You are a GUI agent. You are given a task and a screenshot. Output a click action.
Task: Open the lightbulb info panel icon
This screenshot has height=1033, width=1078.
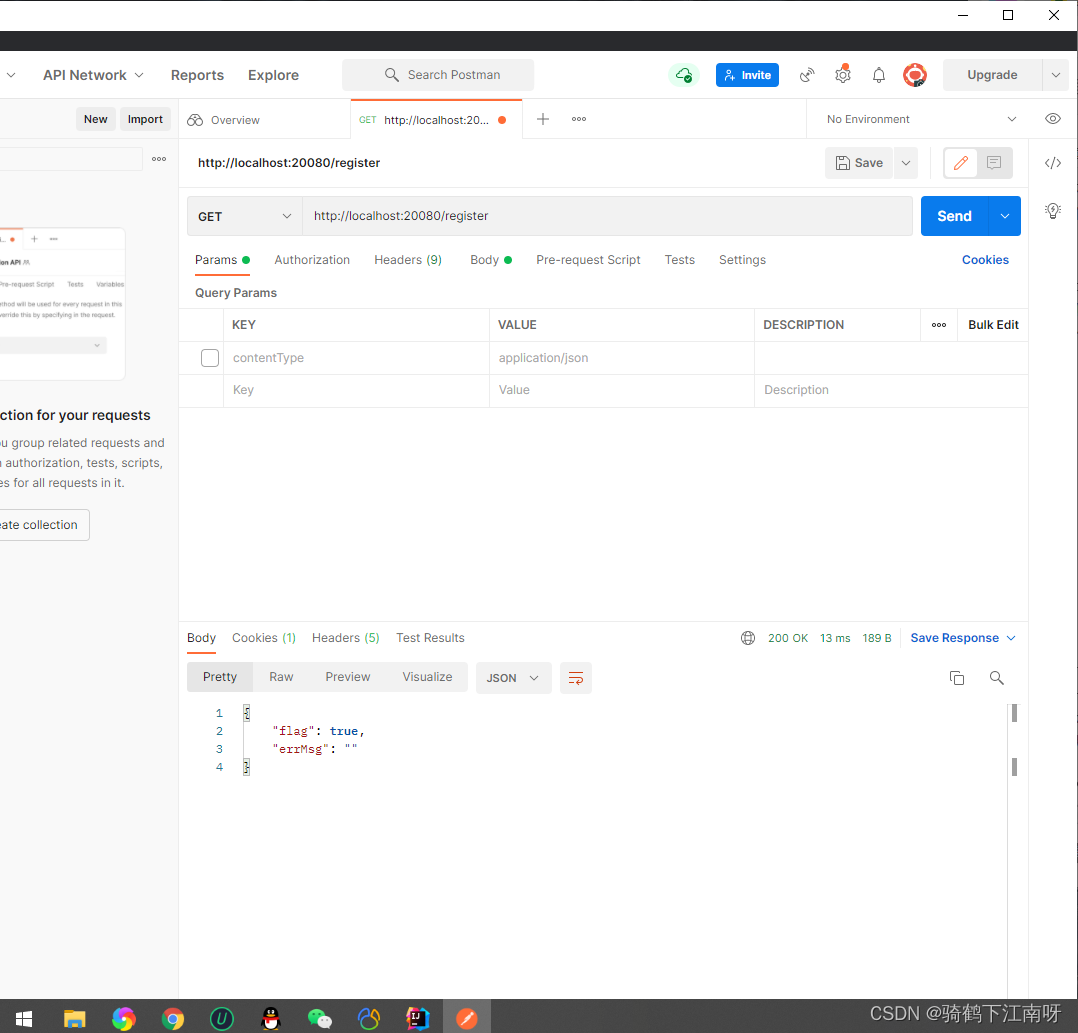(x=1053, y=211)
